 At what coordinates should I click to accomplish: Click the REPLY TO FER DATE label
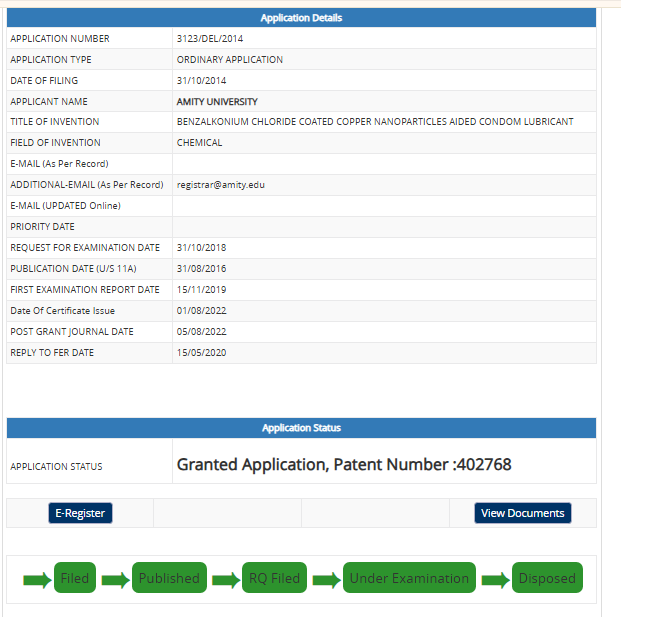[52, 353]
